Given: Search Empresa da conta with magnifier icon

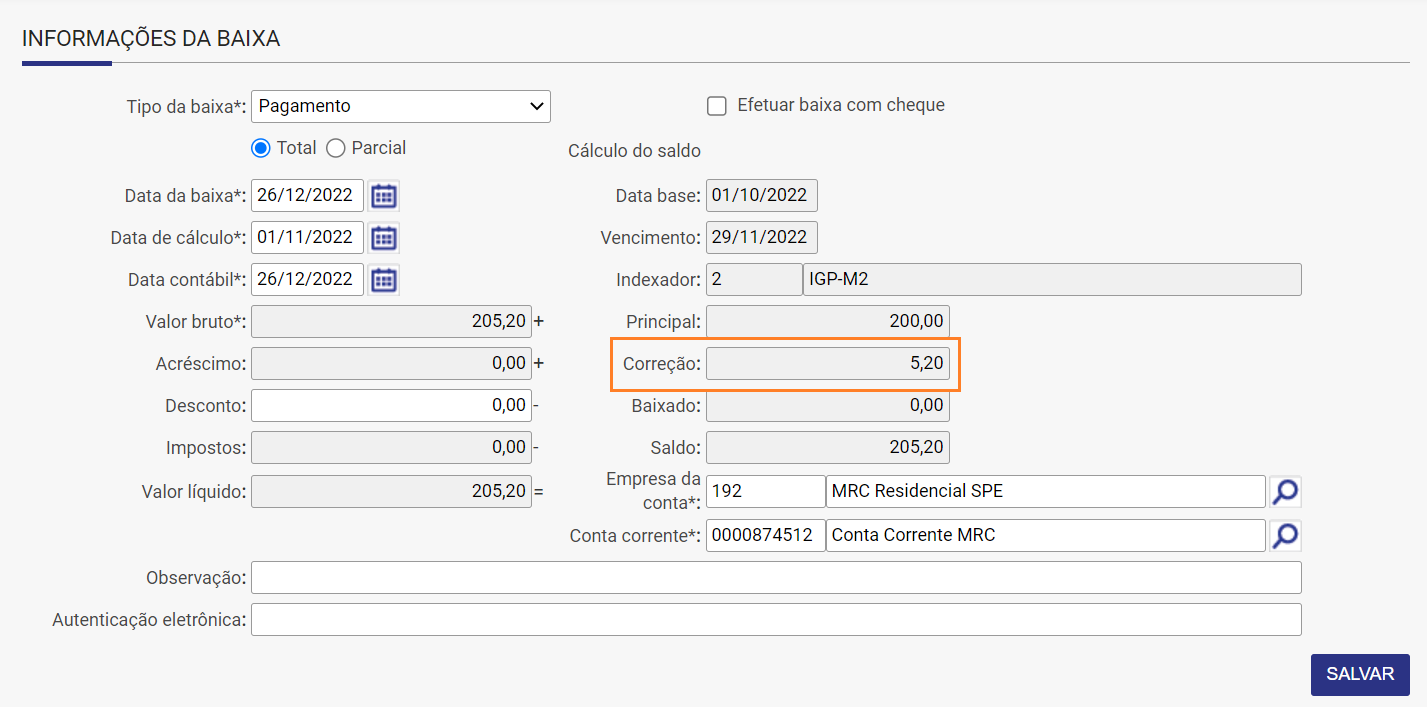Looking at the screenshot, I should tap(1285, 492).
